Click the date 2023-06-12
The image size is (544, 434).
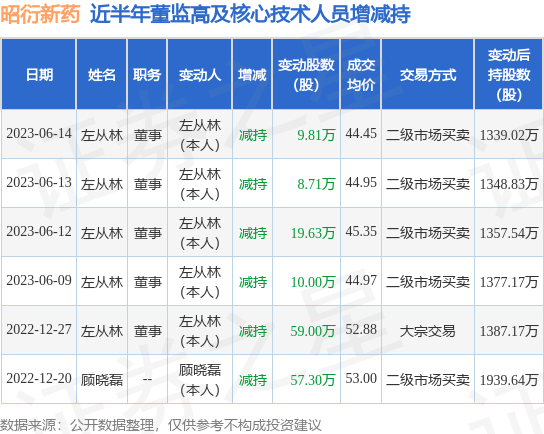39,232
